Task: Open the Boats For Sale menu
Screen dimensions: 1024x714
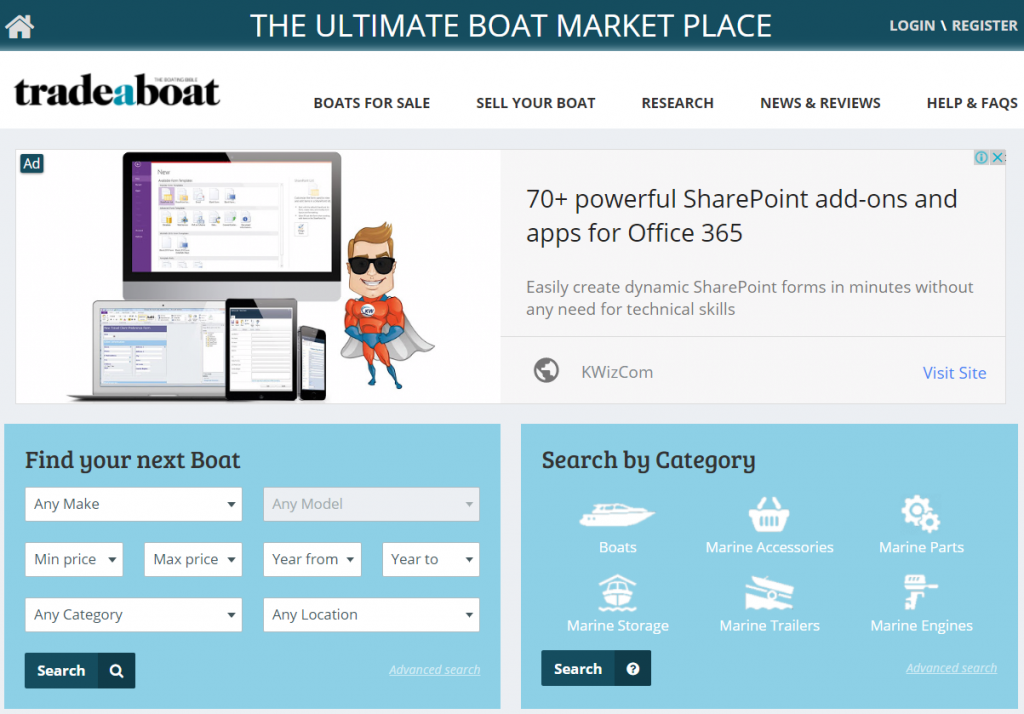Action: click(x=372, y=103)
